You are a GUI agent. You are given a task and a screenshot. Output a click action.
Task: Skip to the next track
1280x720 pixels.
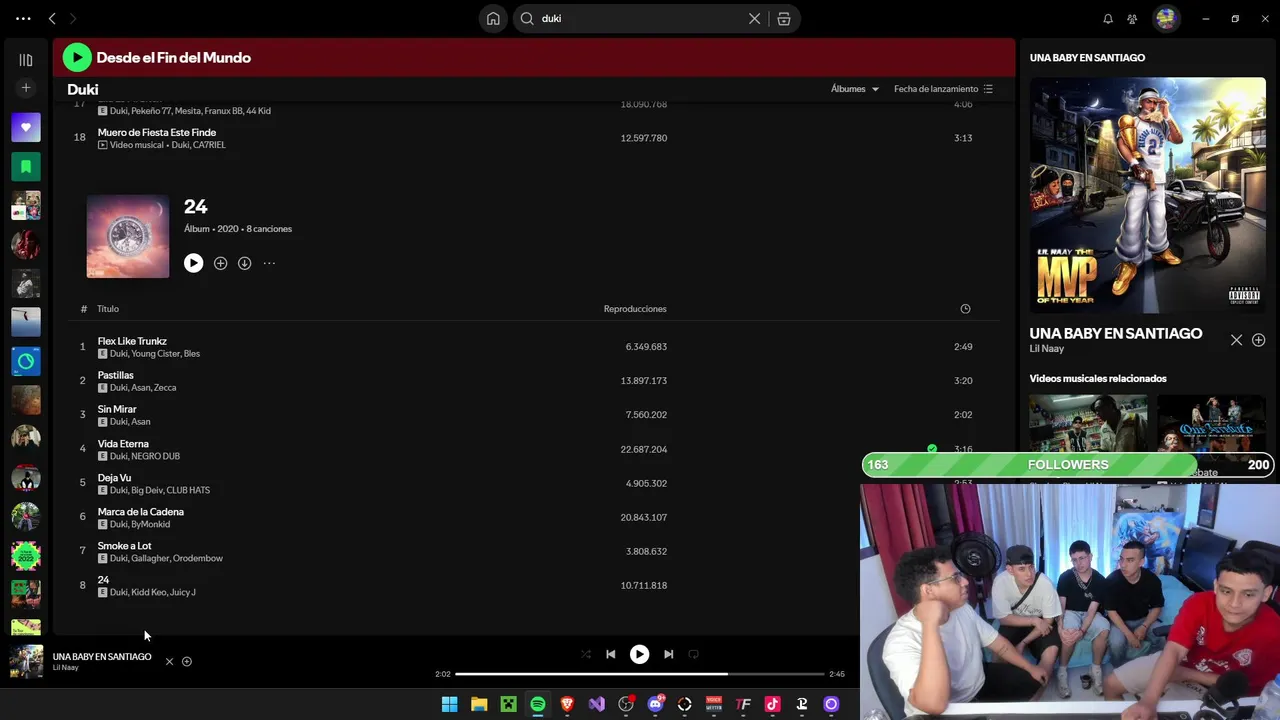tap(668, 654)
